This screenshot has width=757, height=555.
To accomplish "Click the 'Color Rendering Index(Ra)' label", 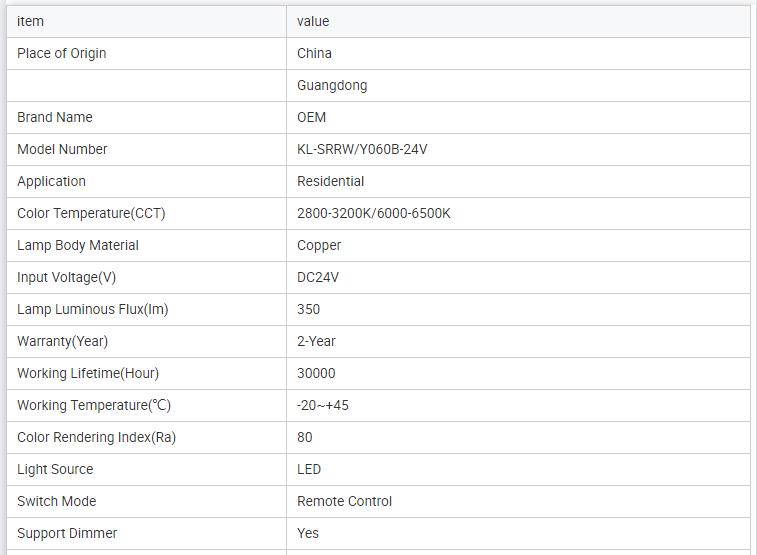I will click(x=96, y=437).
